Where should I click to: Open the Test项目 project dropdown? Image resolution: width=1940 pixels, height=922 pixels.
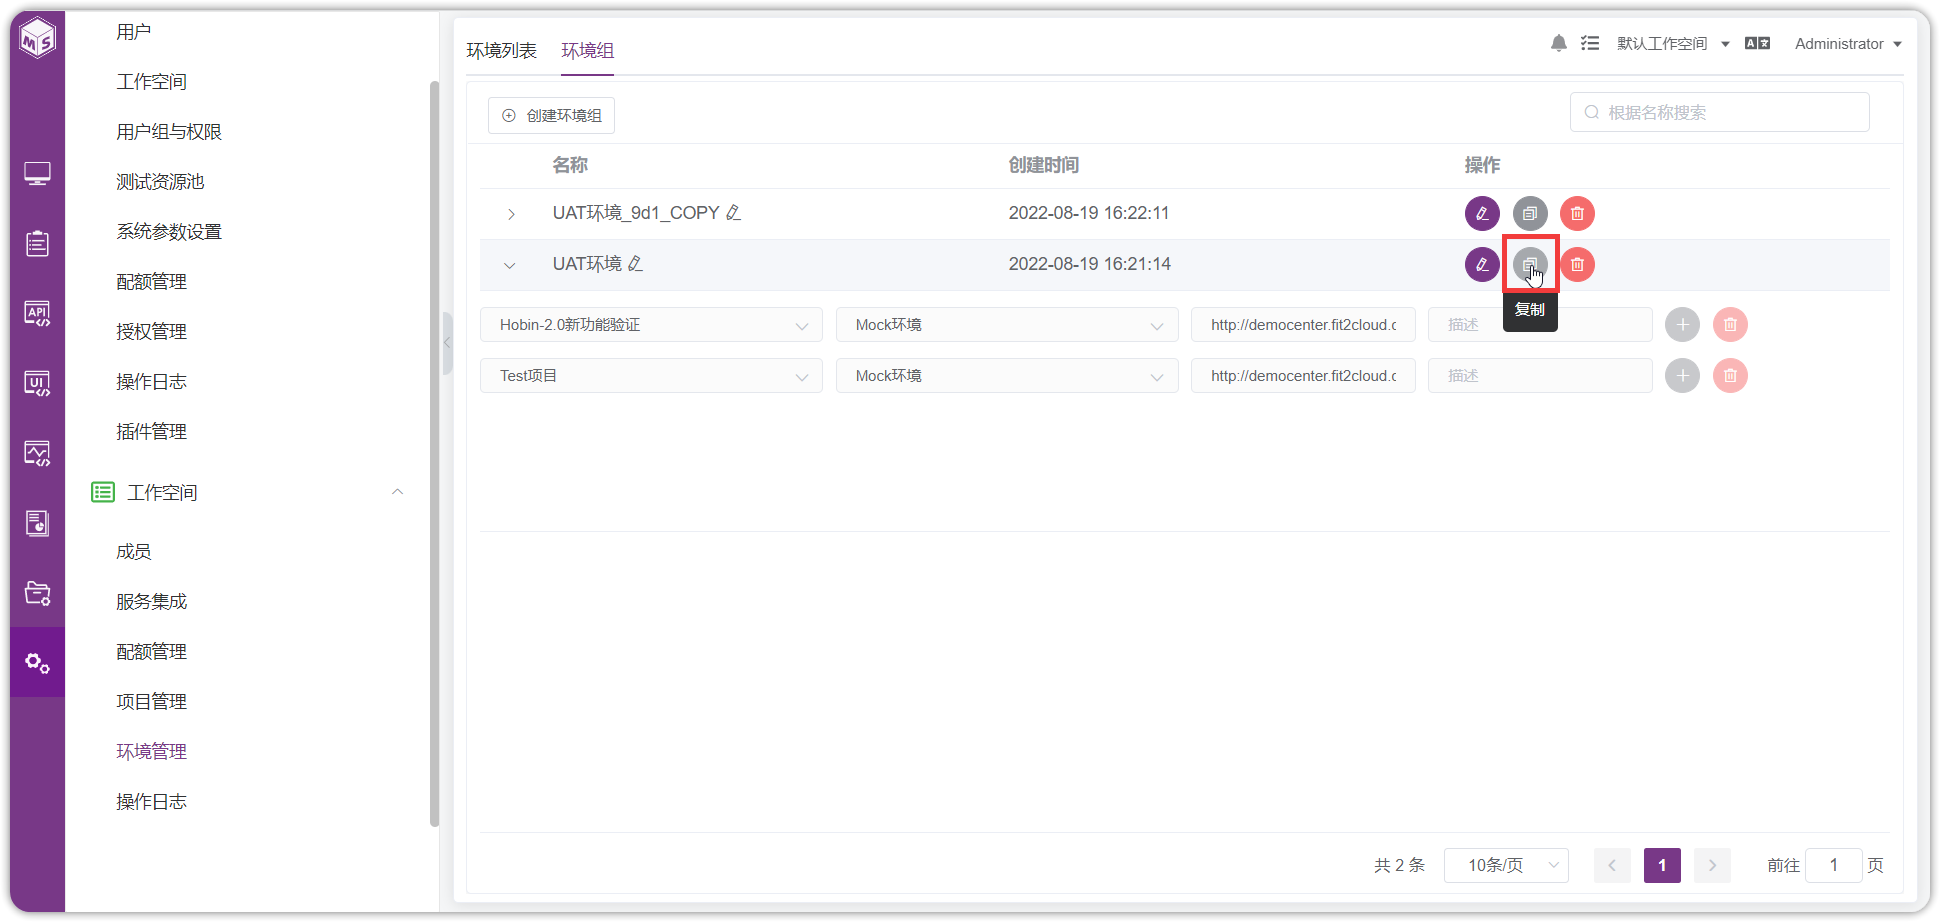tap(651, 376)
